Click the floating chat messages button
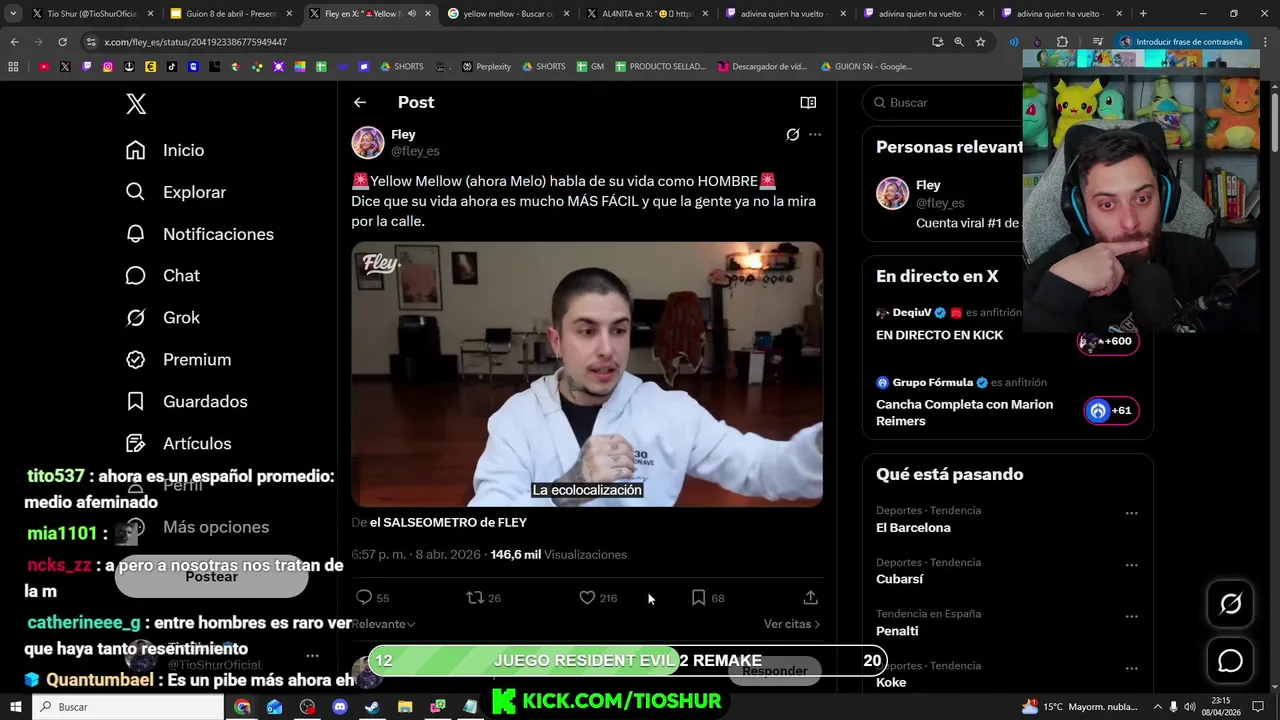 pyautogui.click(x=1230, y=661)
